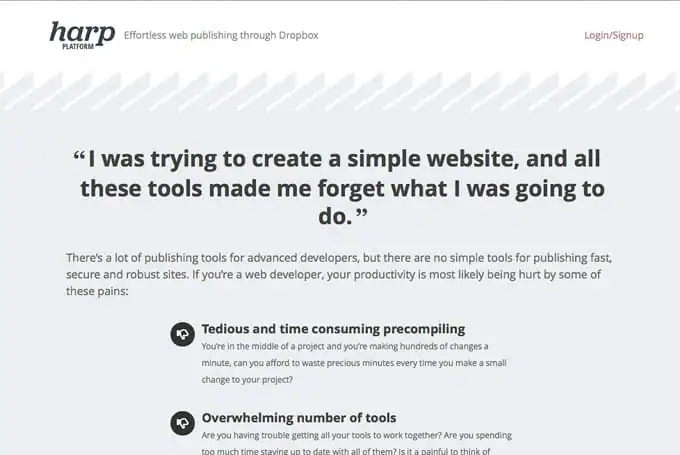Click the intro paragraph about publishing tools
Image resolution: width=680 pixels, height=455 pixels.
(339, 274)
